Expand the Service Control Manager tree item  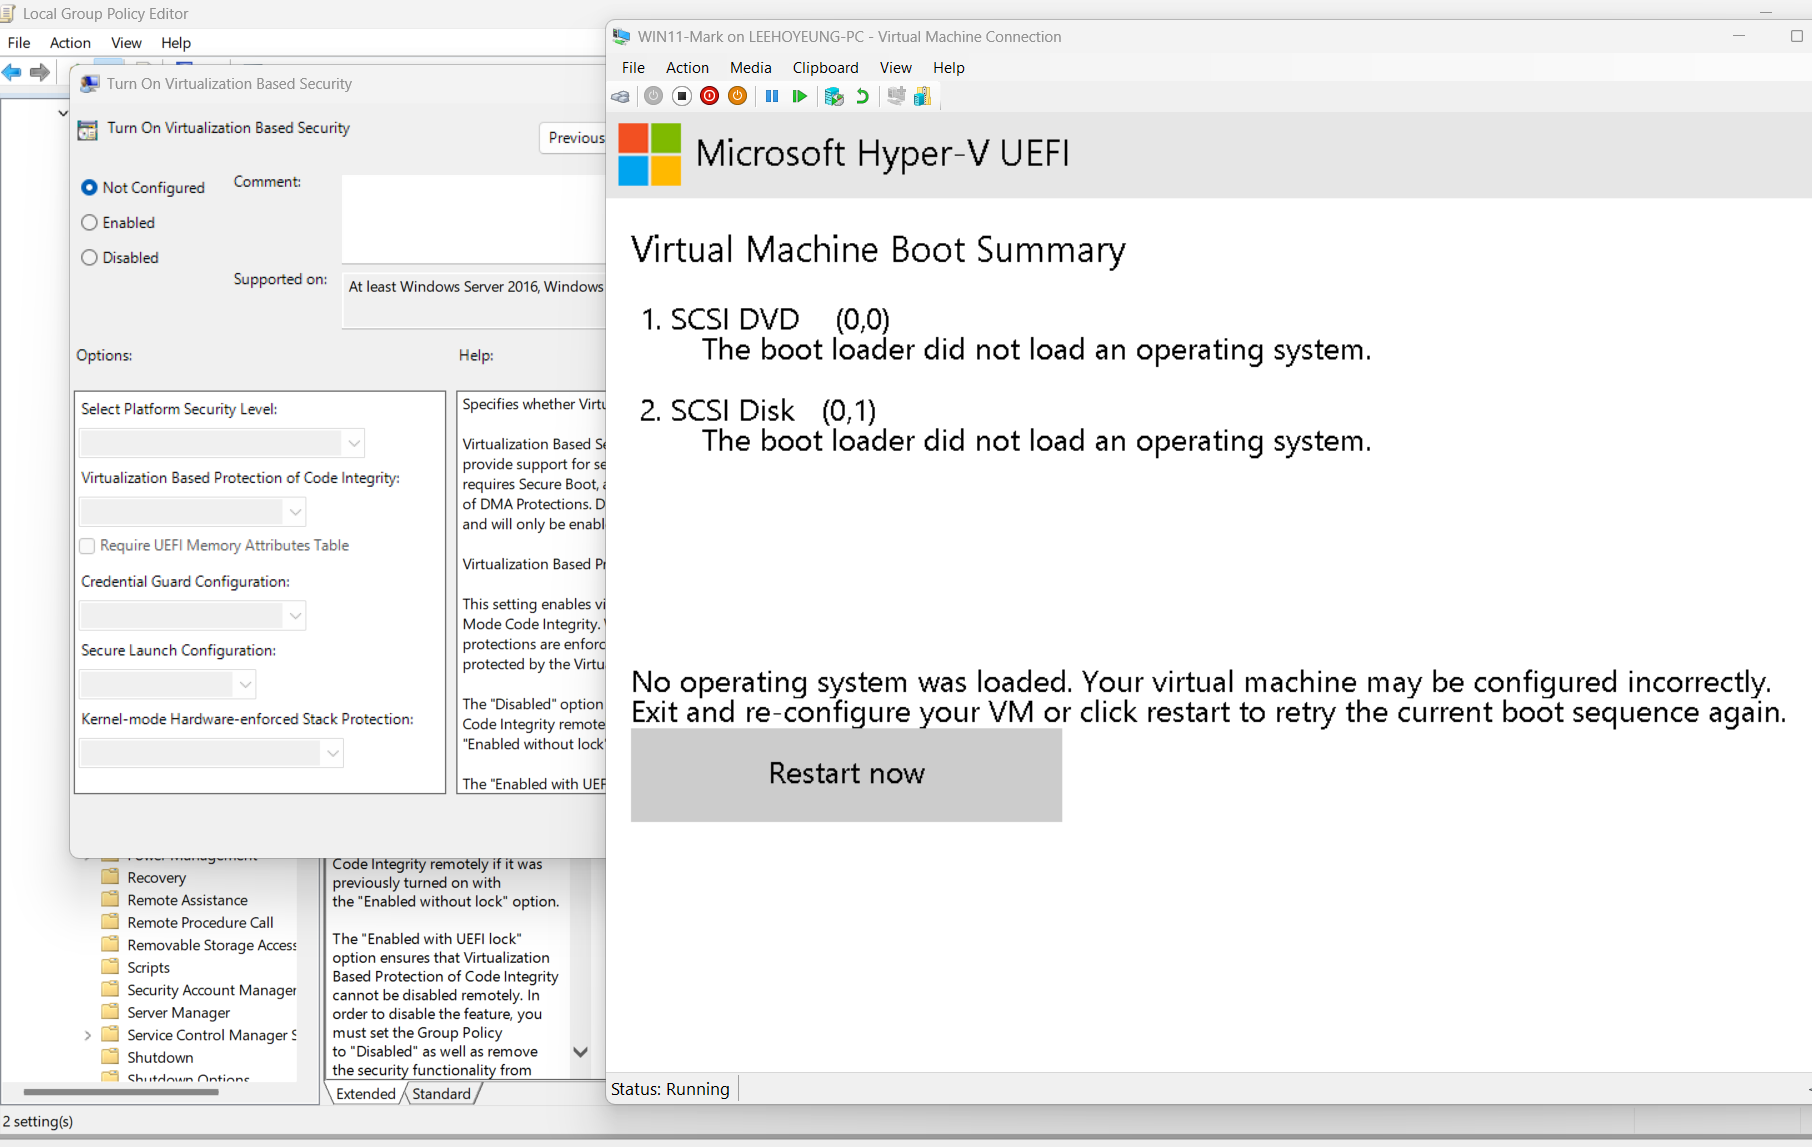click(87, 1034)
